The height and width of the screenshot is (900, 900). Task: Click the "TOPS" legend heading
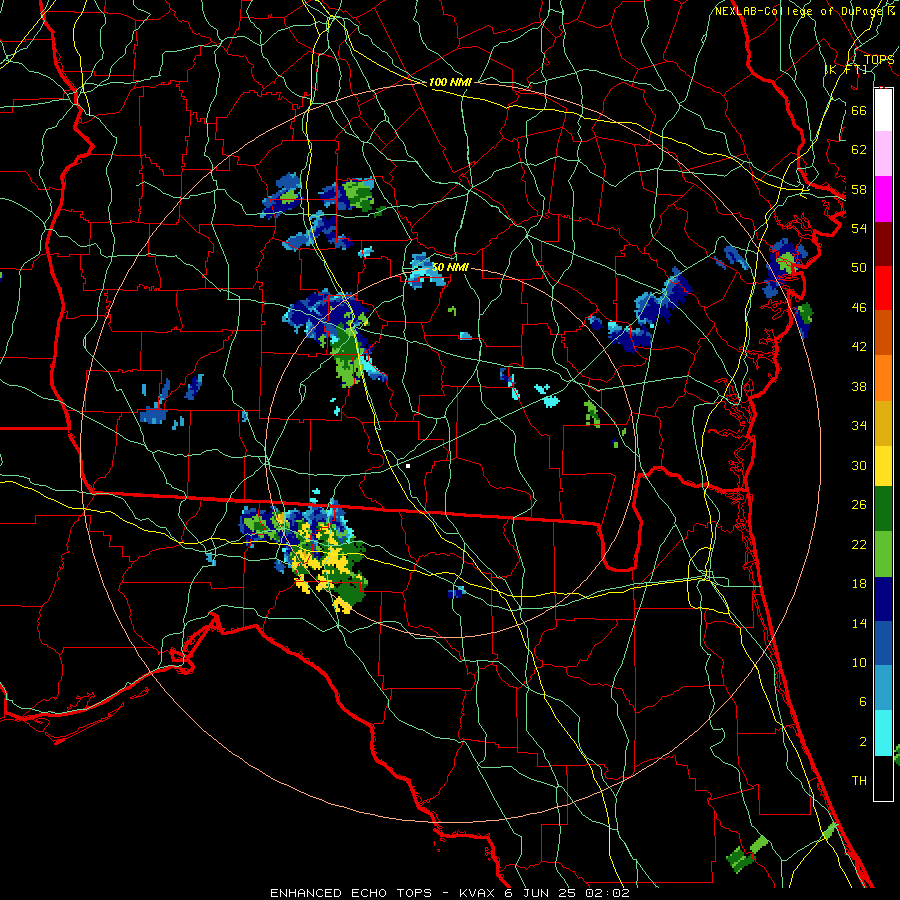(879, 59)
